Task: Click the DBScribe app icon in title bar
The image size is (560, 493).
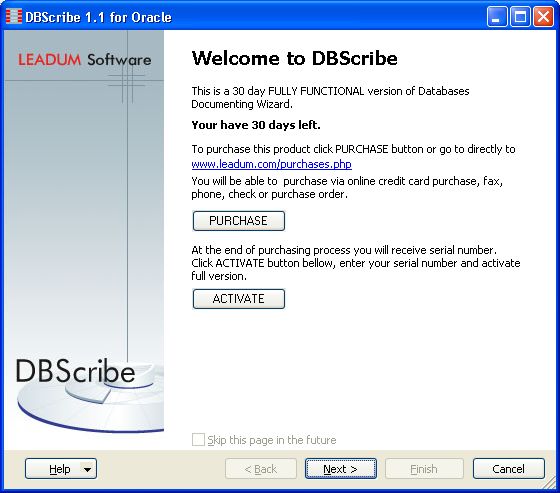Action: pos(14,16)
